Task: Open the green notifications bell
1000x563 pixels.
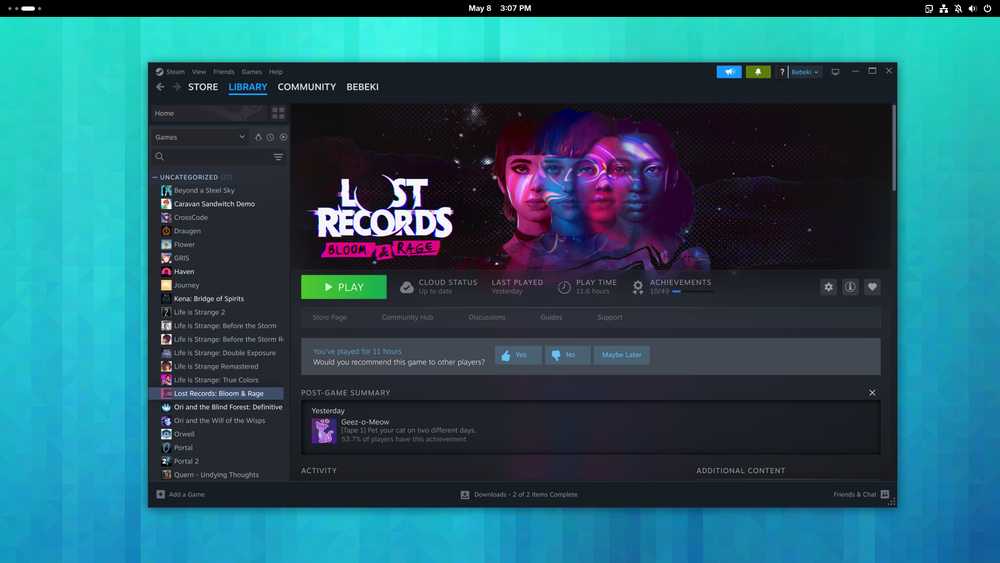Action: pos(758,72)
